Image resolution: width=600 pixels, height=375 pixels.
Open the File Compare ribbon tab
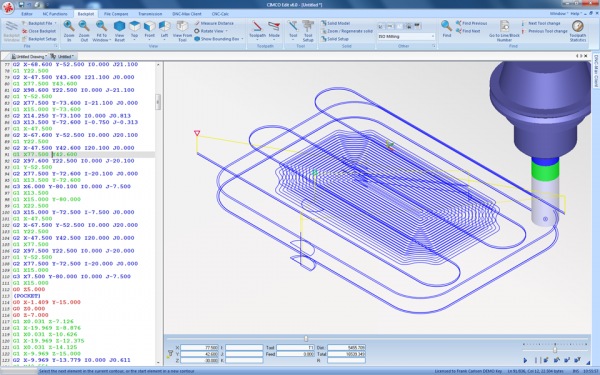[x=116, y=14]
